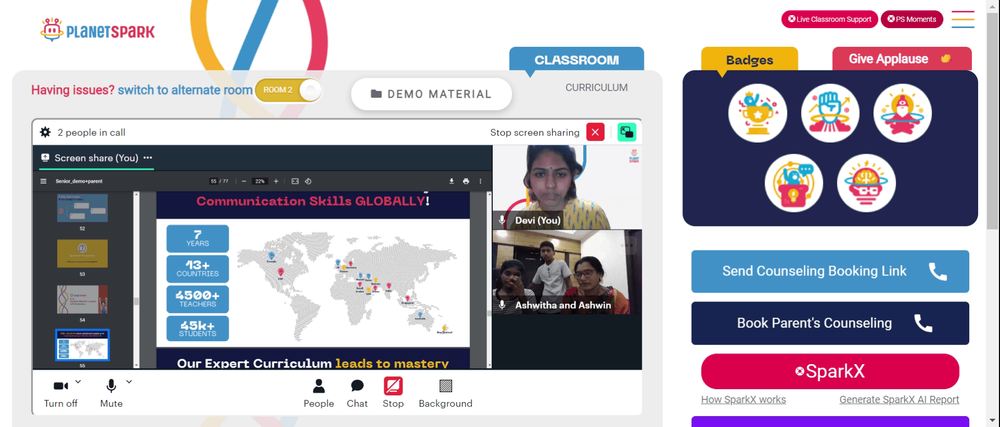Screen dimensions: 1000x427
Task: Turn off the camera
Action: pos(61,393)
